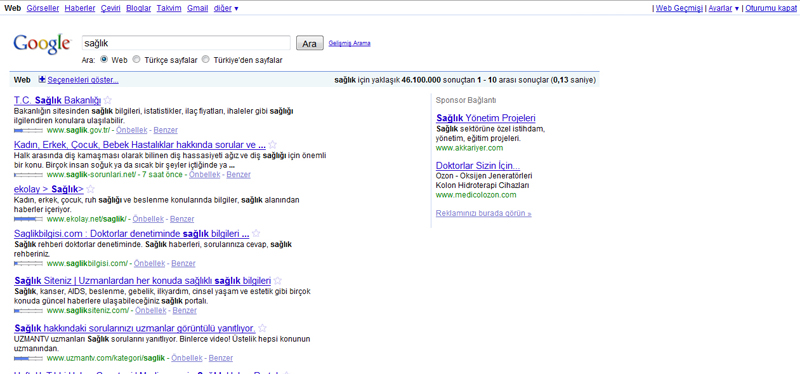Click Web in the top navigation bar
Image resolution: width=800 pixels, height=374 pixels.
13,8
